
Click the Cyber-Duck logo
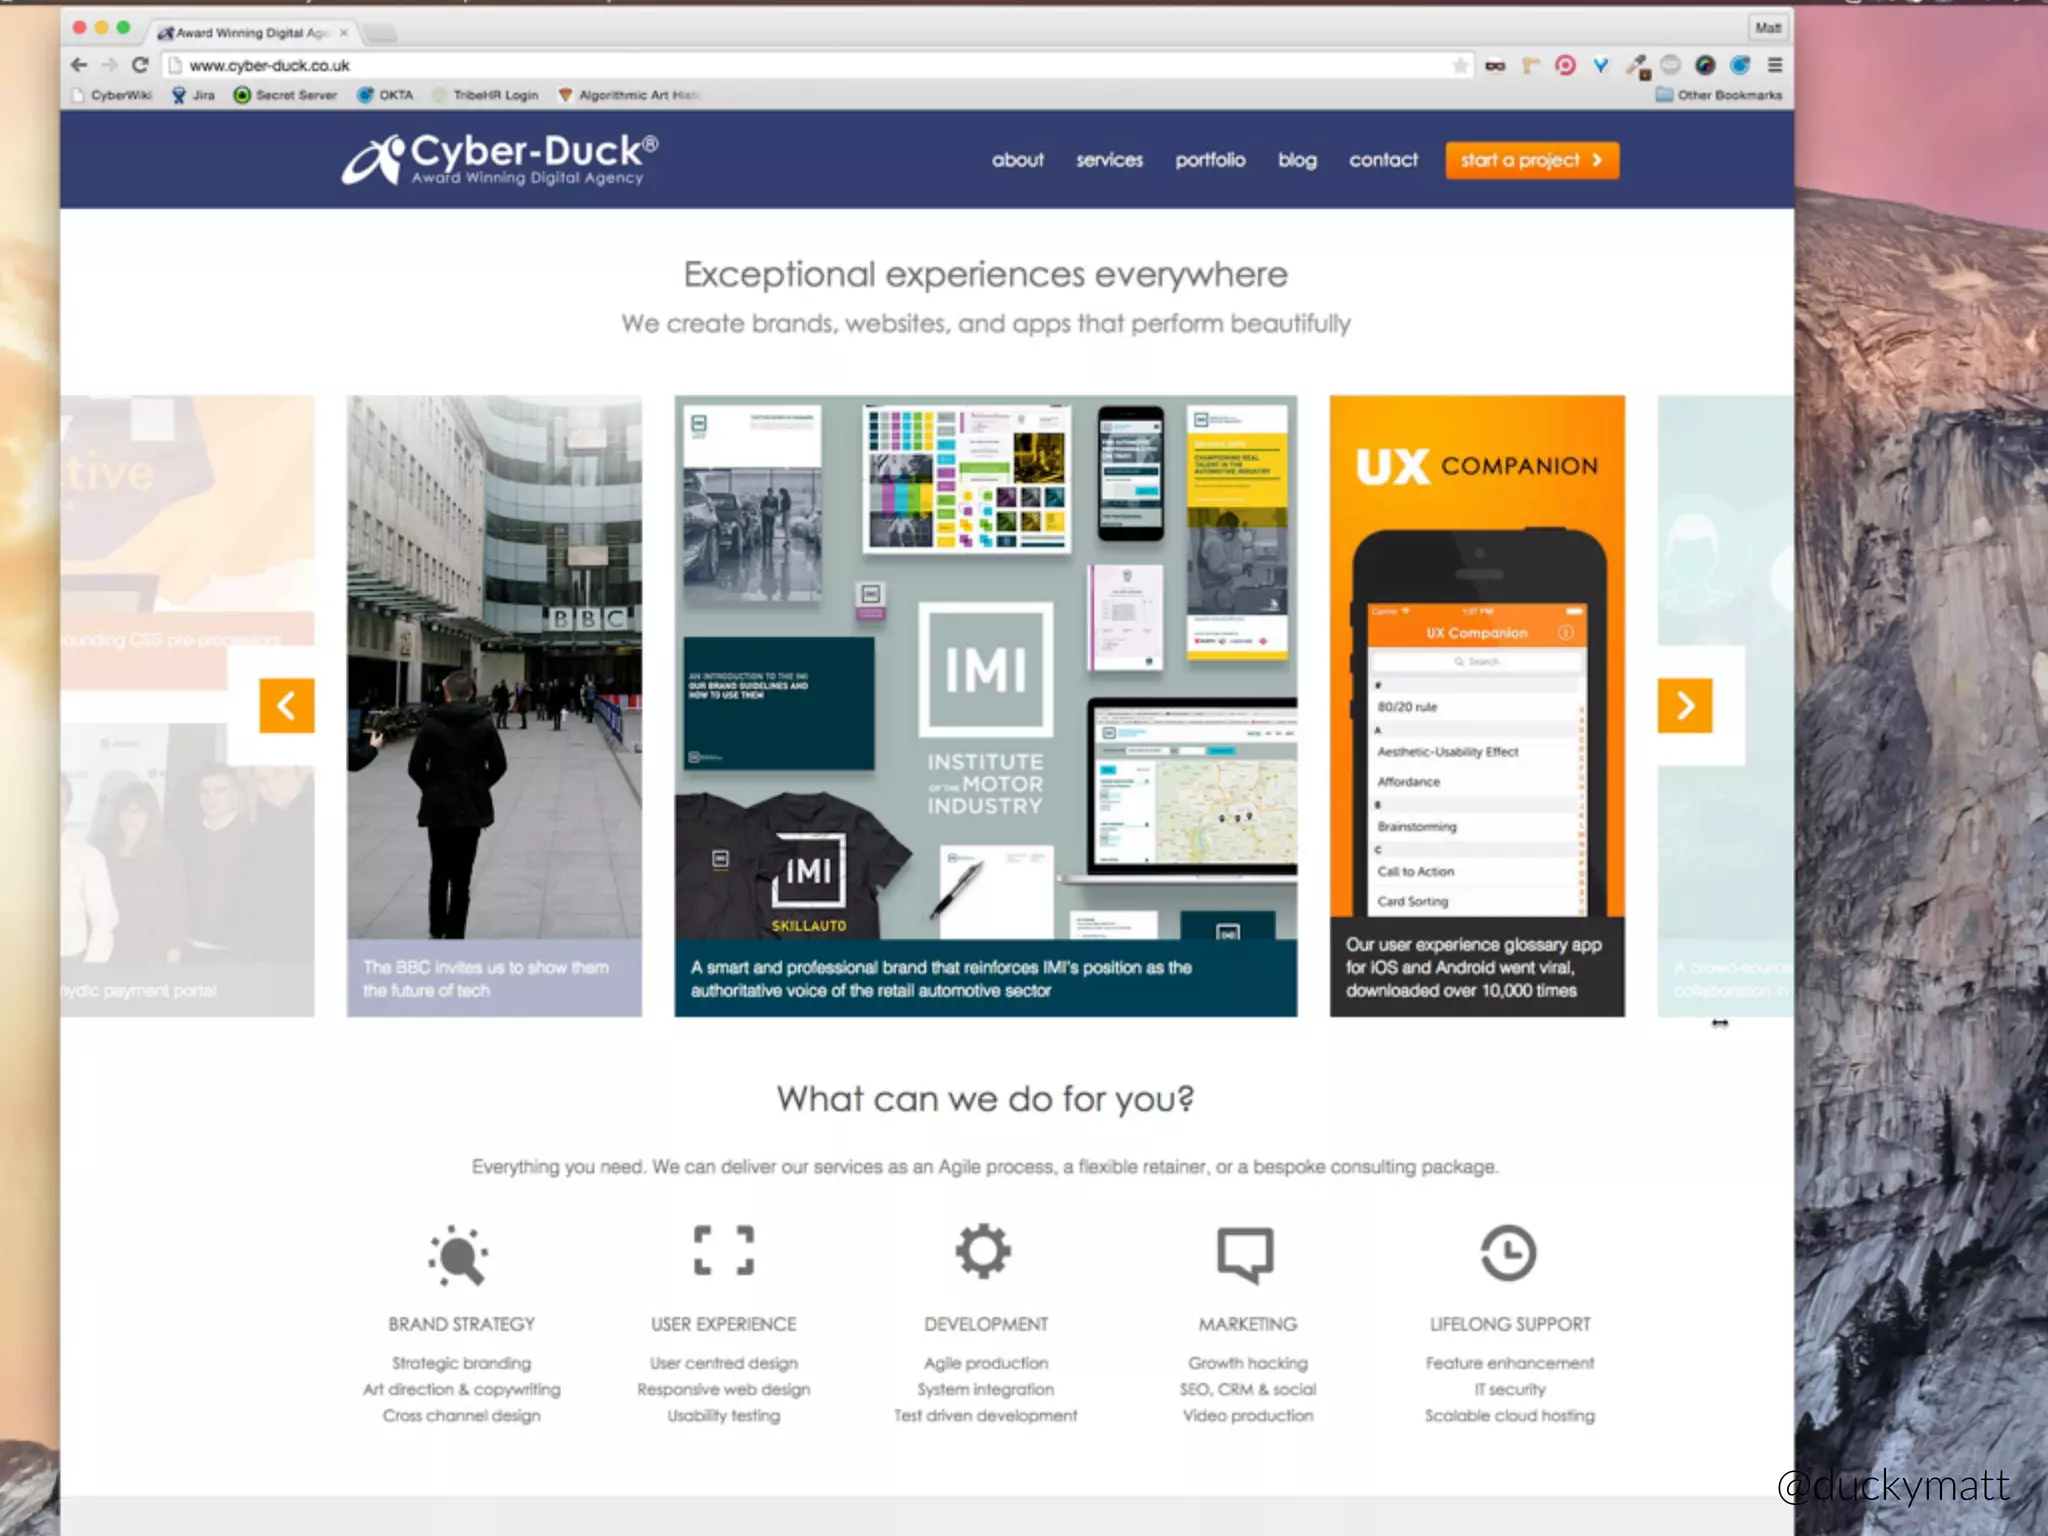[x=500, y=160]
